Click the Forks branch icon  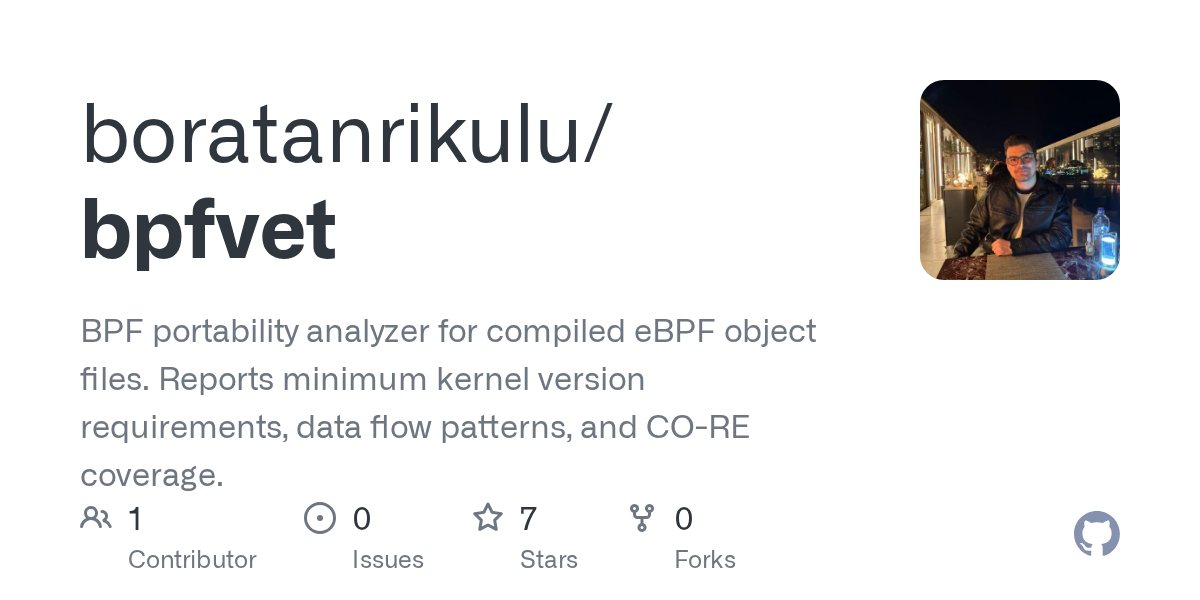tap(642, 518)
